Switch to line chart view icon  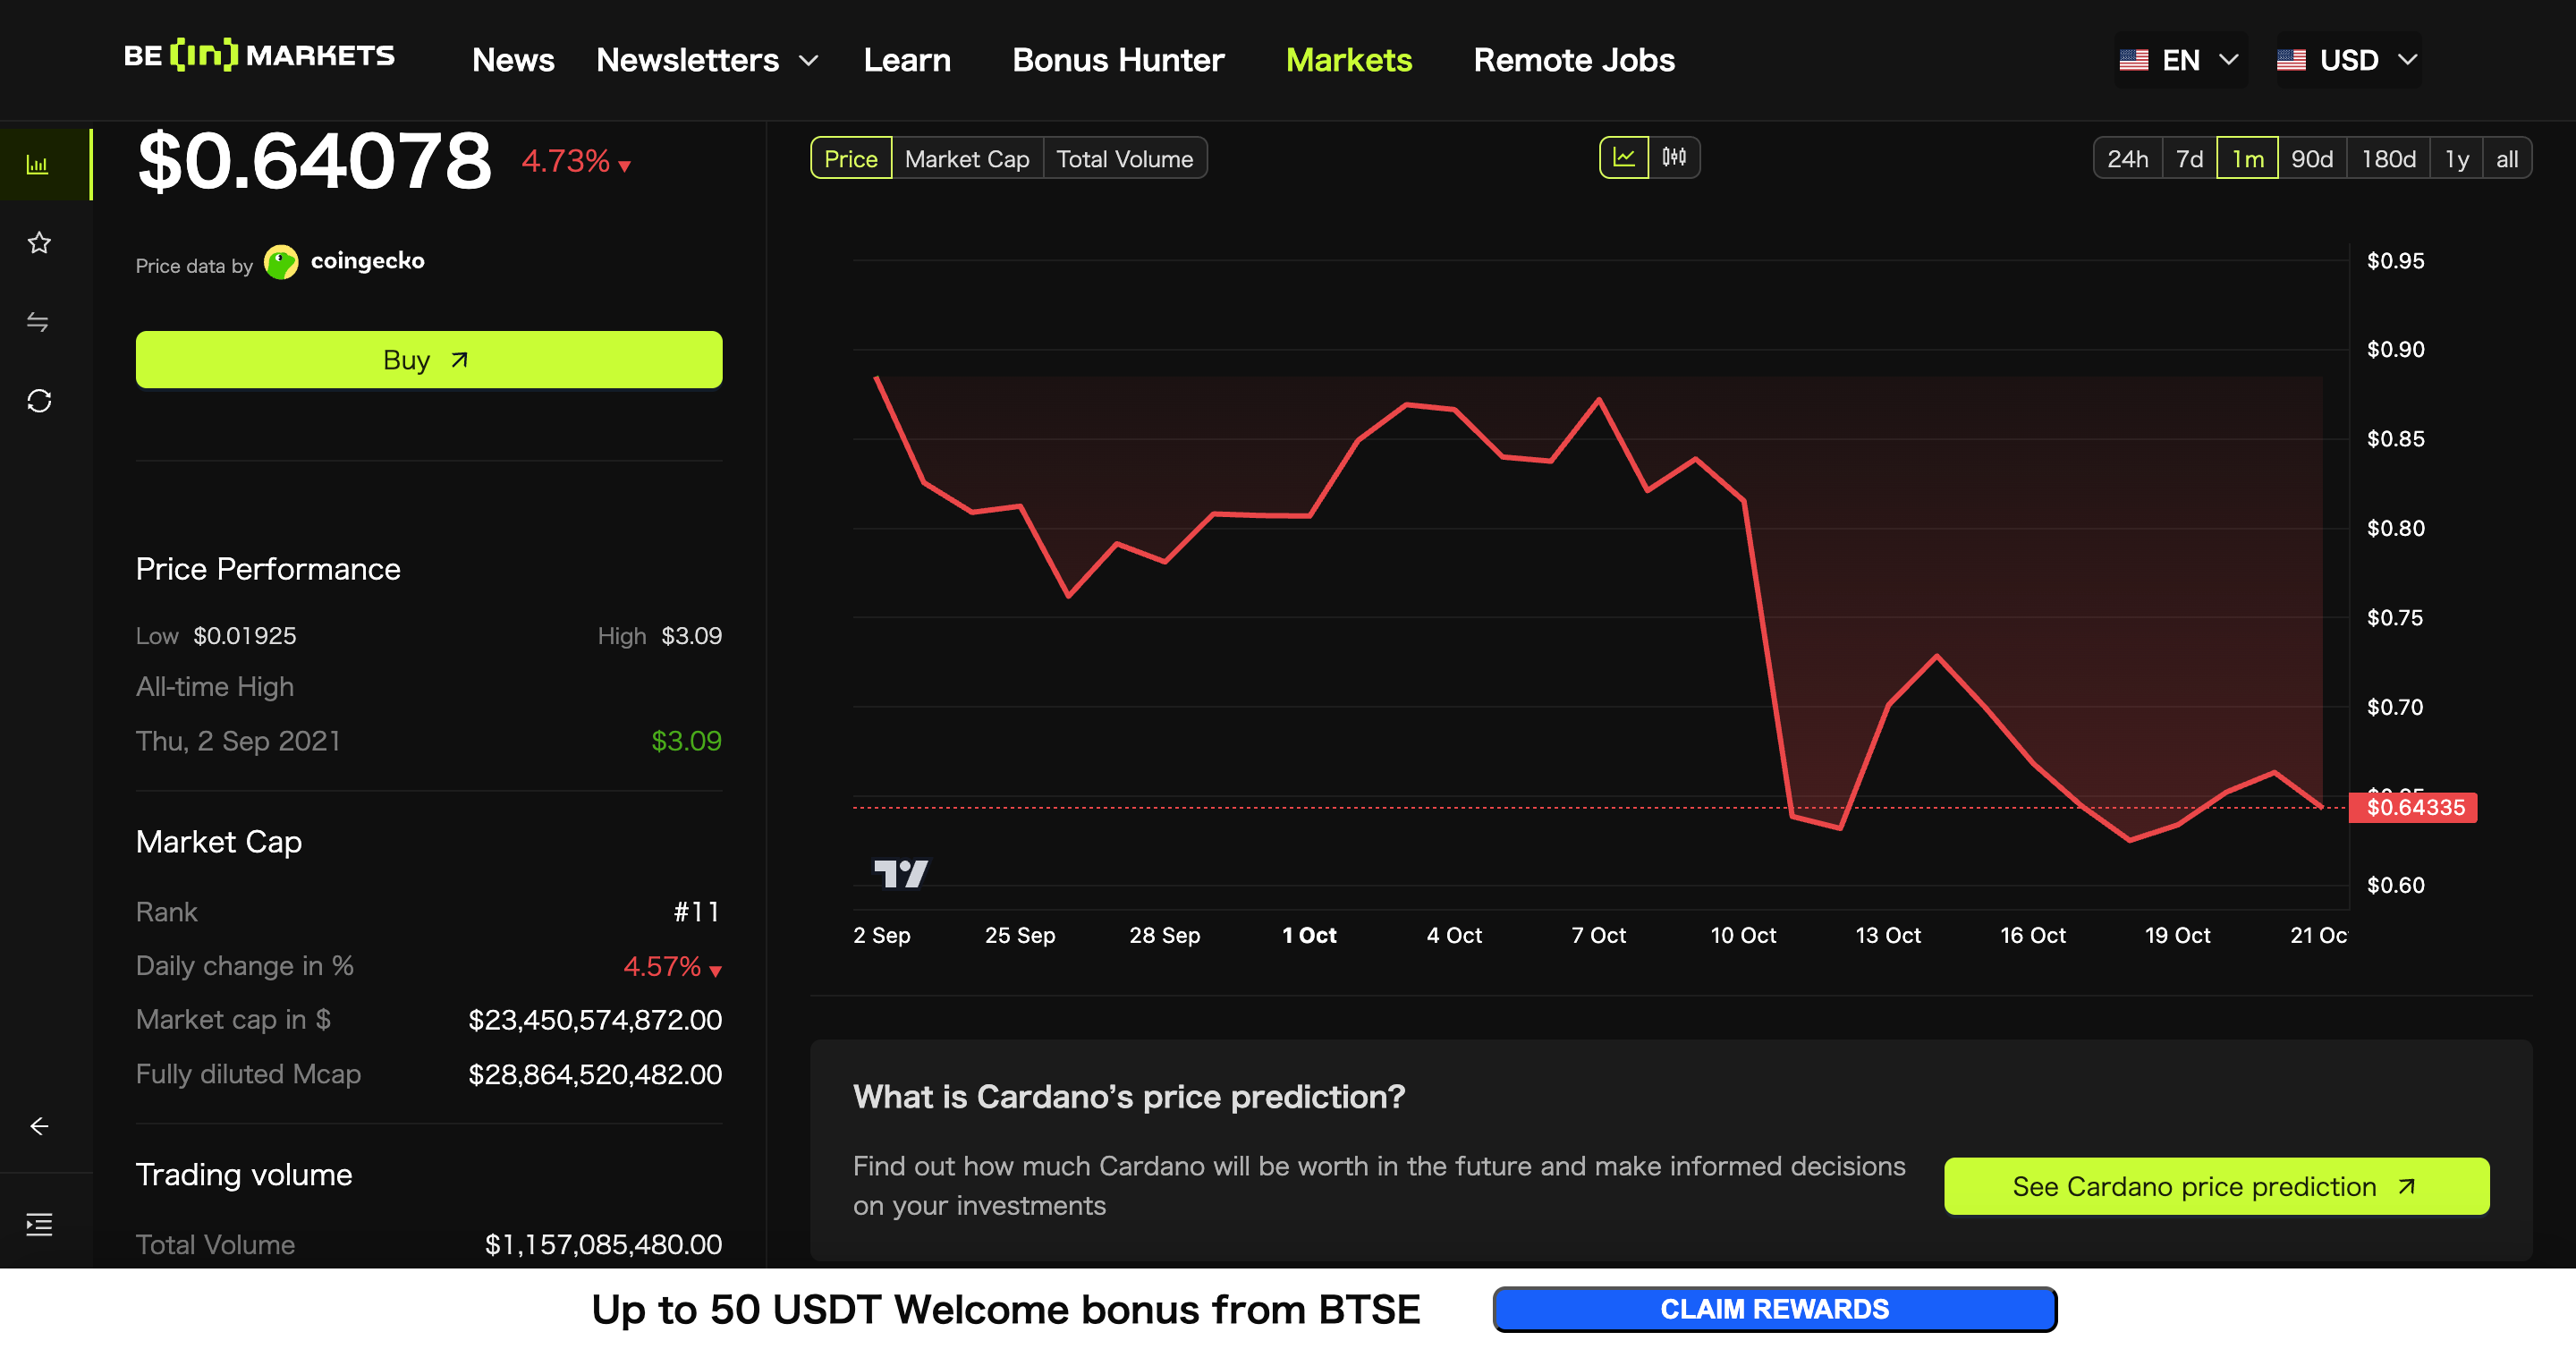1624,158
